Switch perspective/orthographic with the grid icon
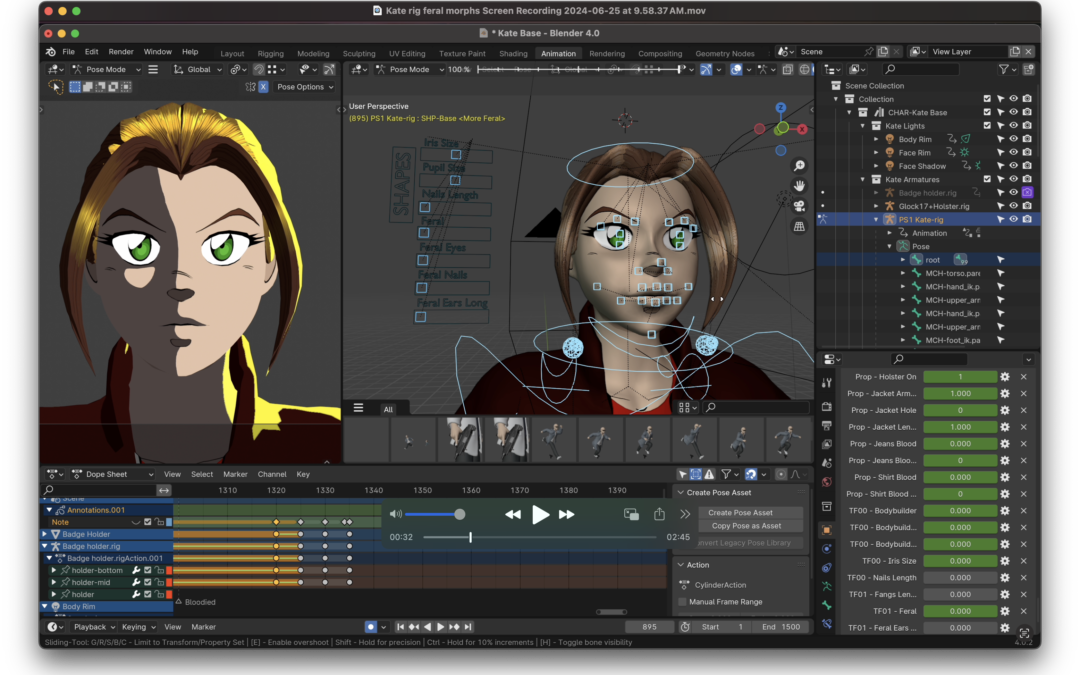The width and height of the screenshot is (1080, 675). [x=799, y=226]
